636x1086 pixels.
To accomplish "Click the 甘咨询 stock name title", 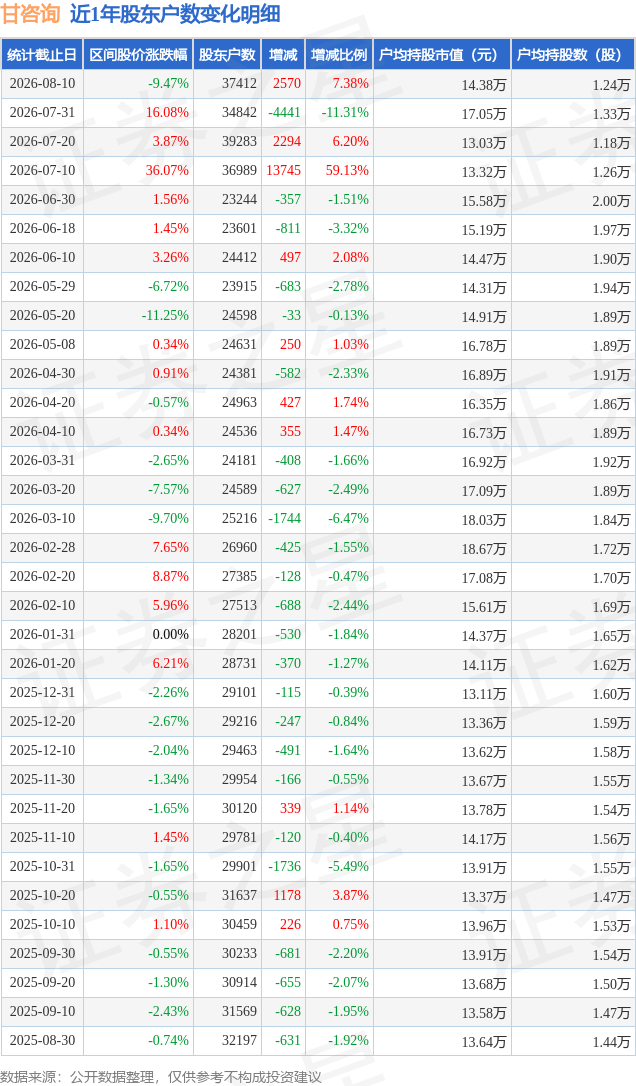I will [31, 14].
